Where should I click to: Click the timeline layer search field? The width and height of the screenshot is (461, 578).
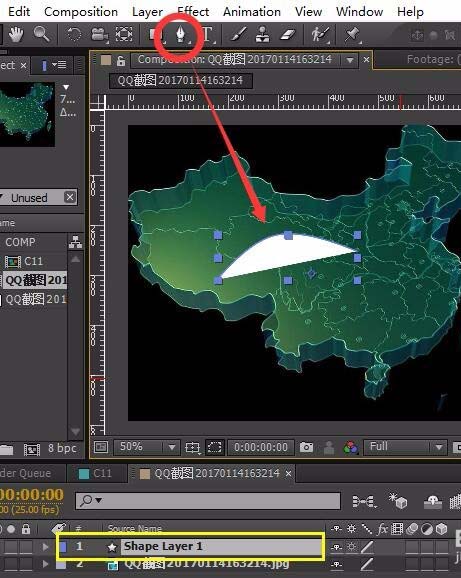pos(208,501)
